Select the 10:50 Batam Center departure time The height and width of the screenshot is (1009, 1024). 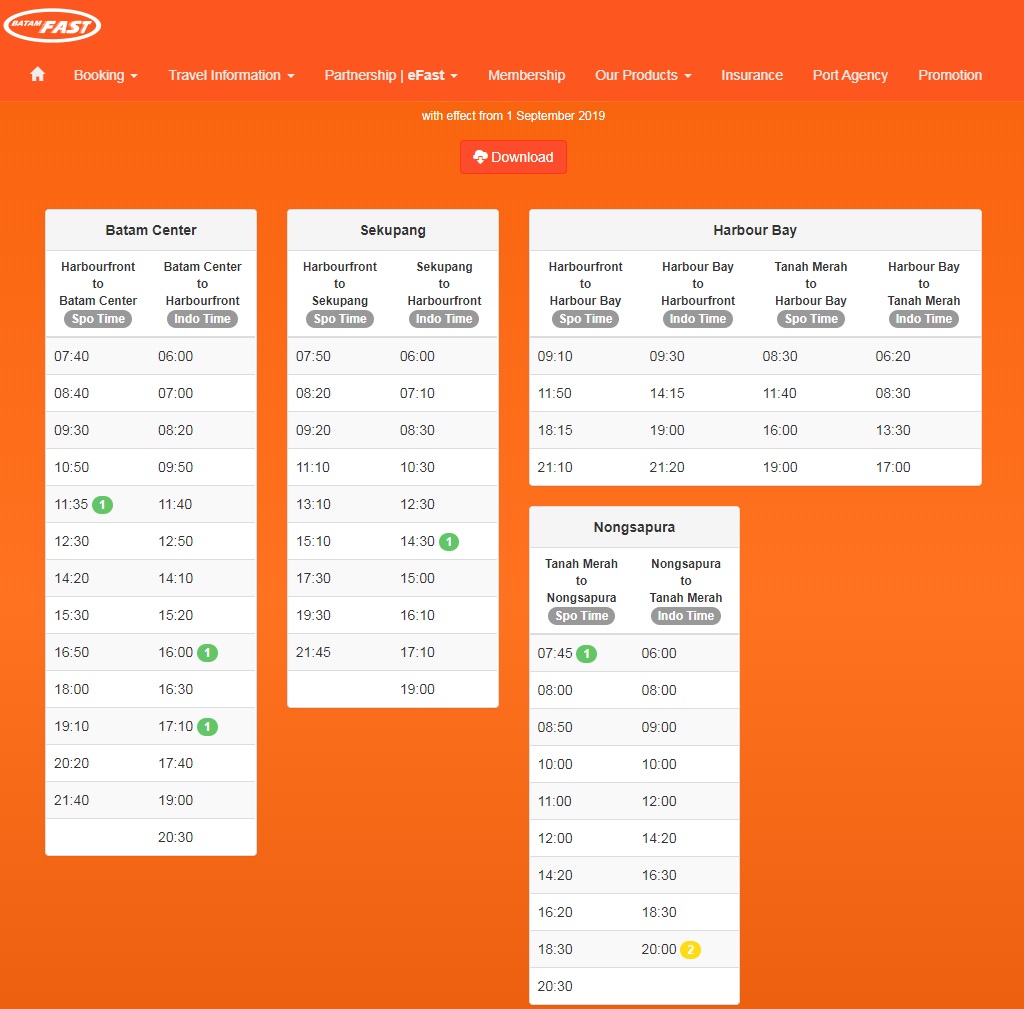pos(71,468)
